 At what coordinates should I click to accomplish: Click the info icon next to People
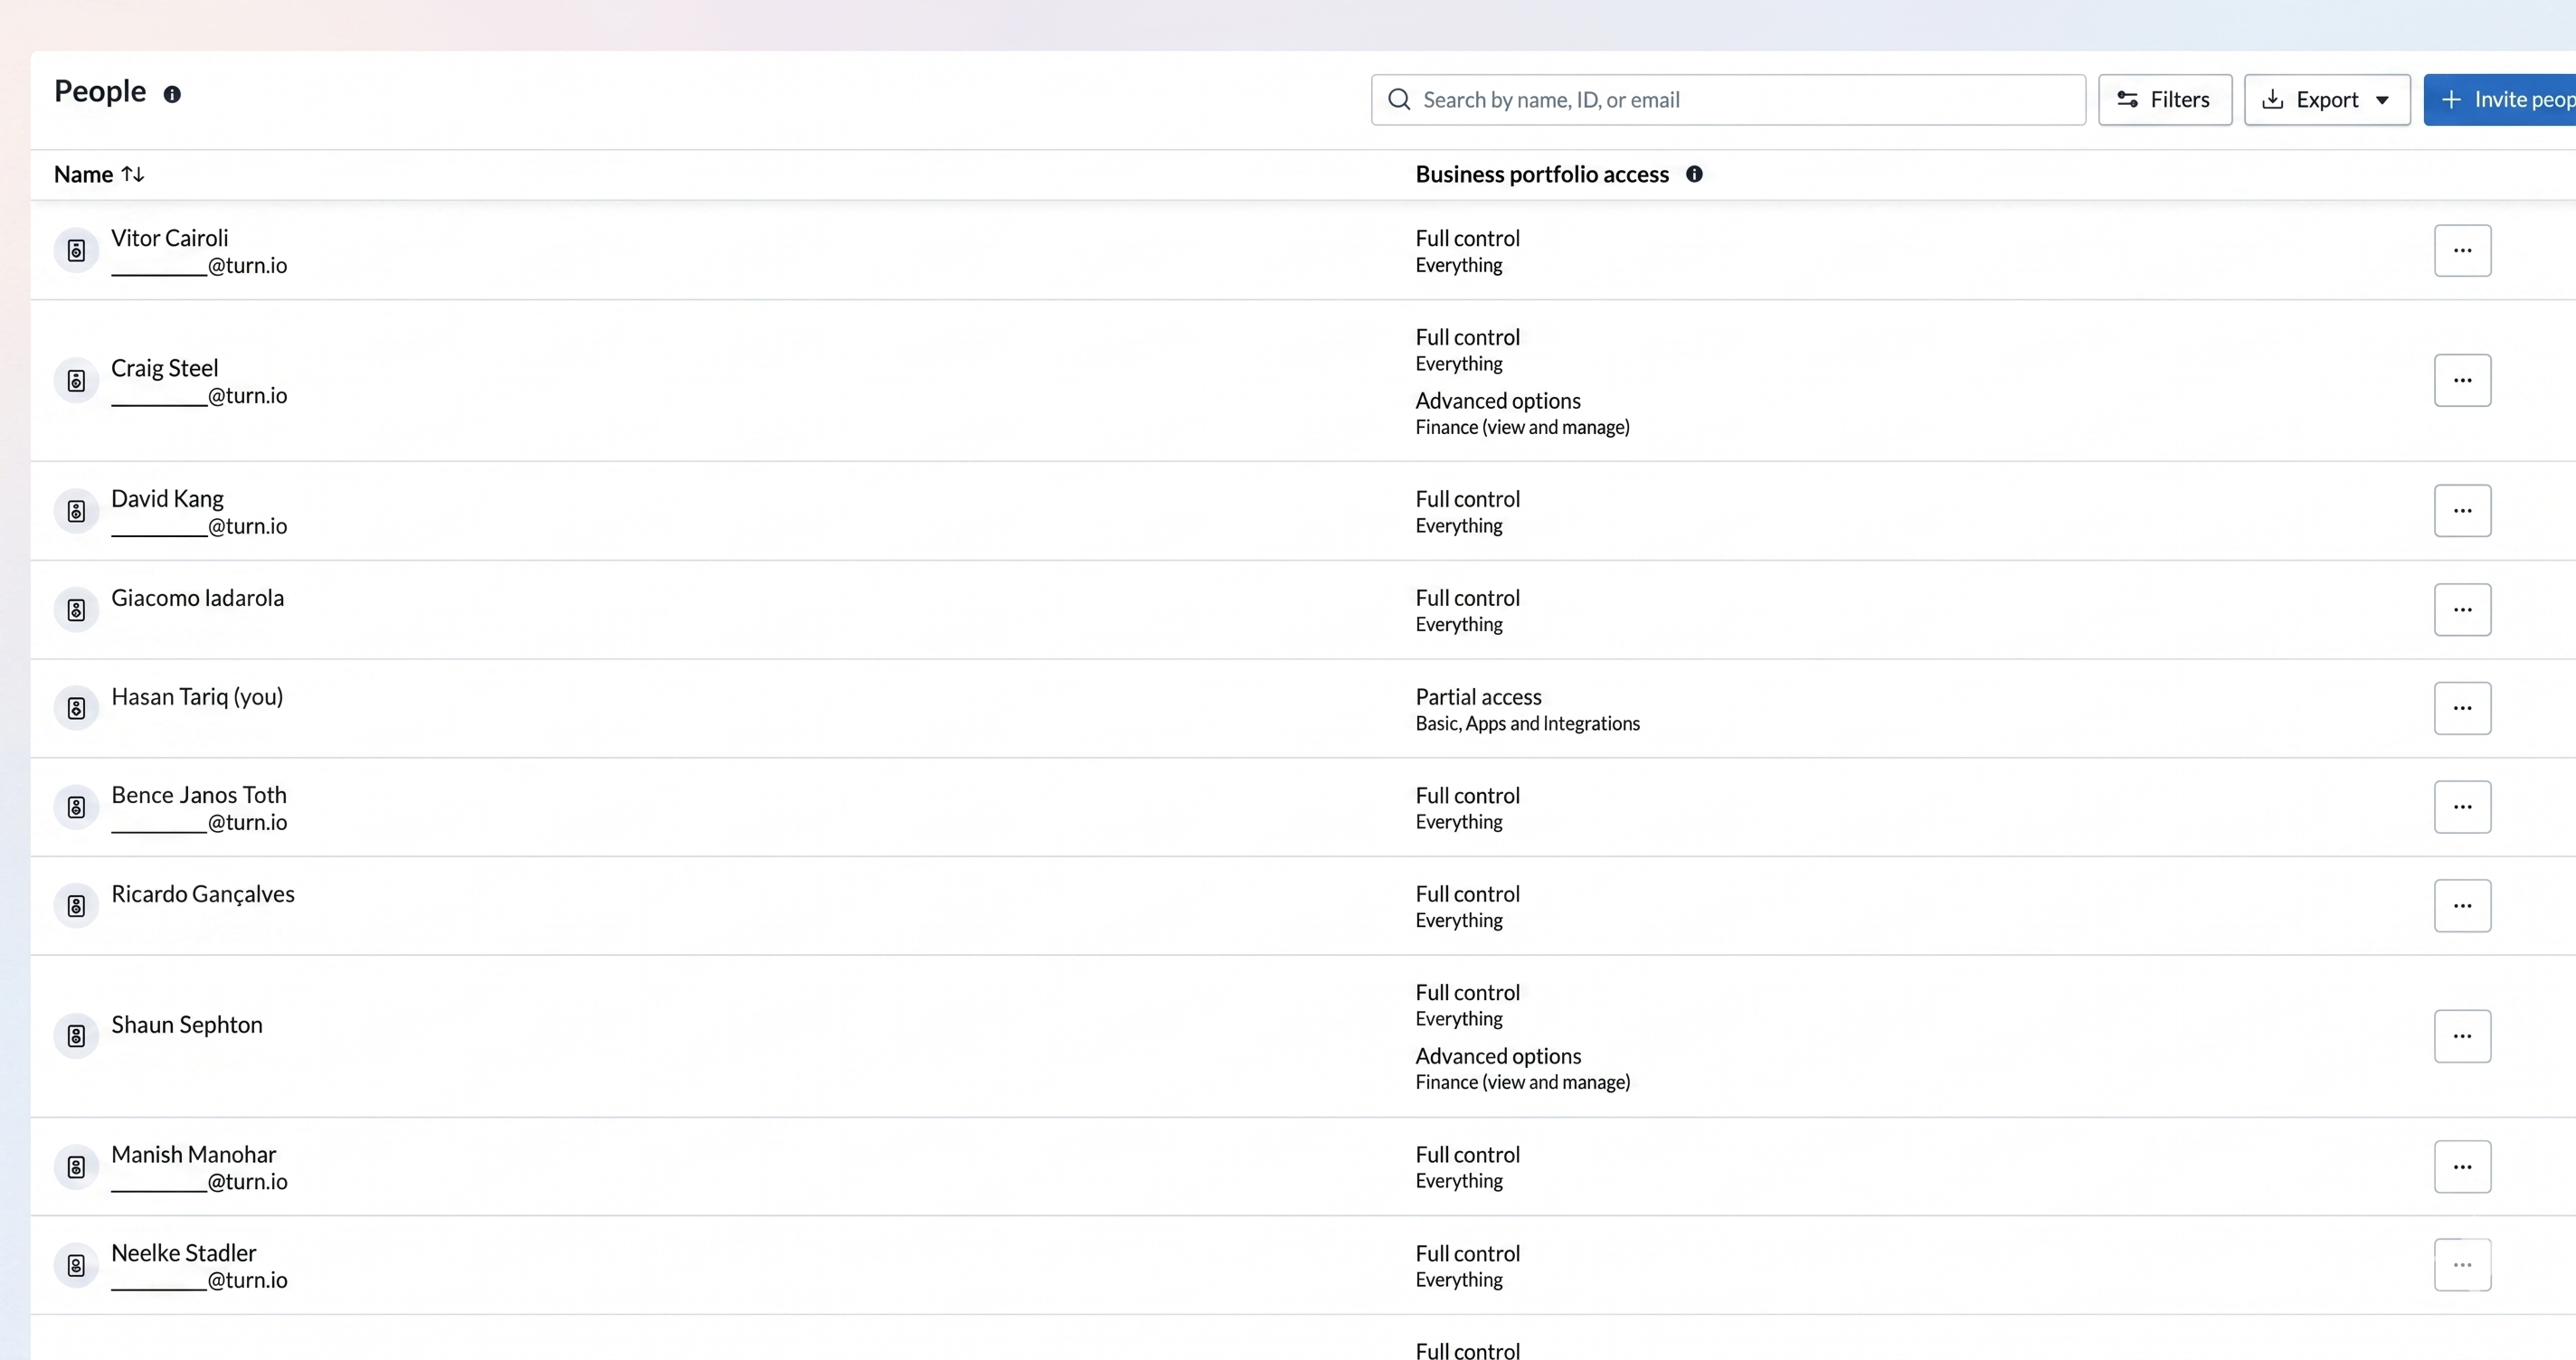tap(172, 94)
